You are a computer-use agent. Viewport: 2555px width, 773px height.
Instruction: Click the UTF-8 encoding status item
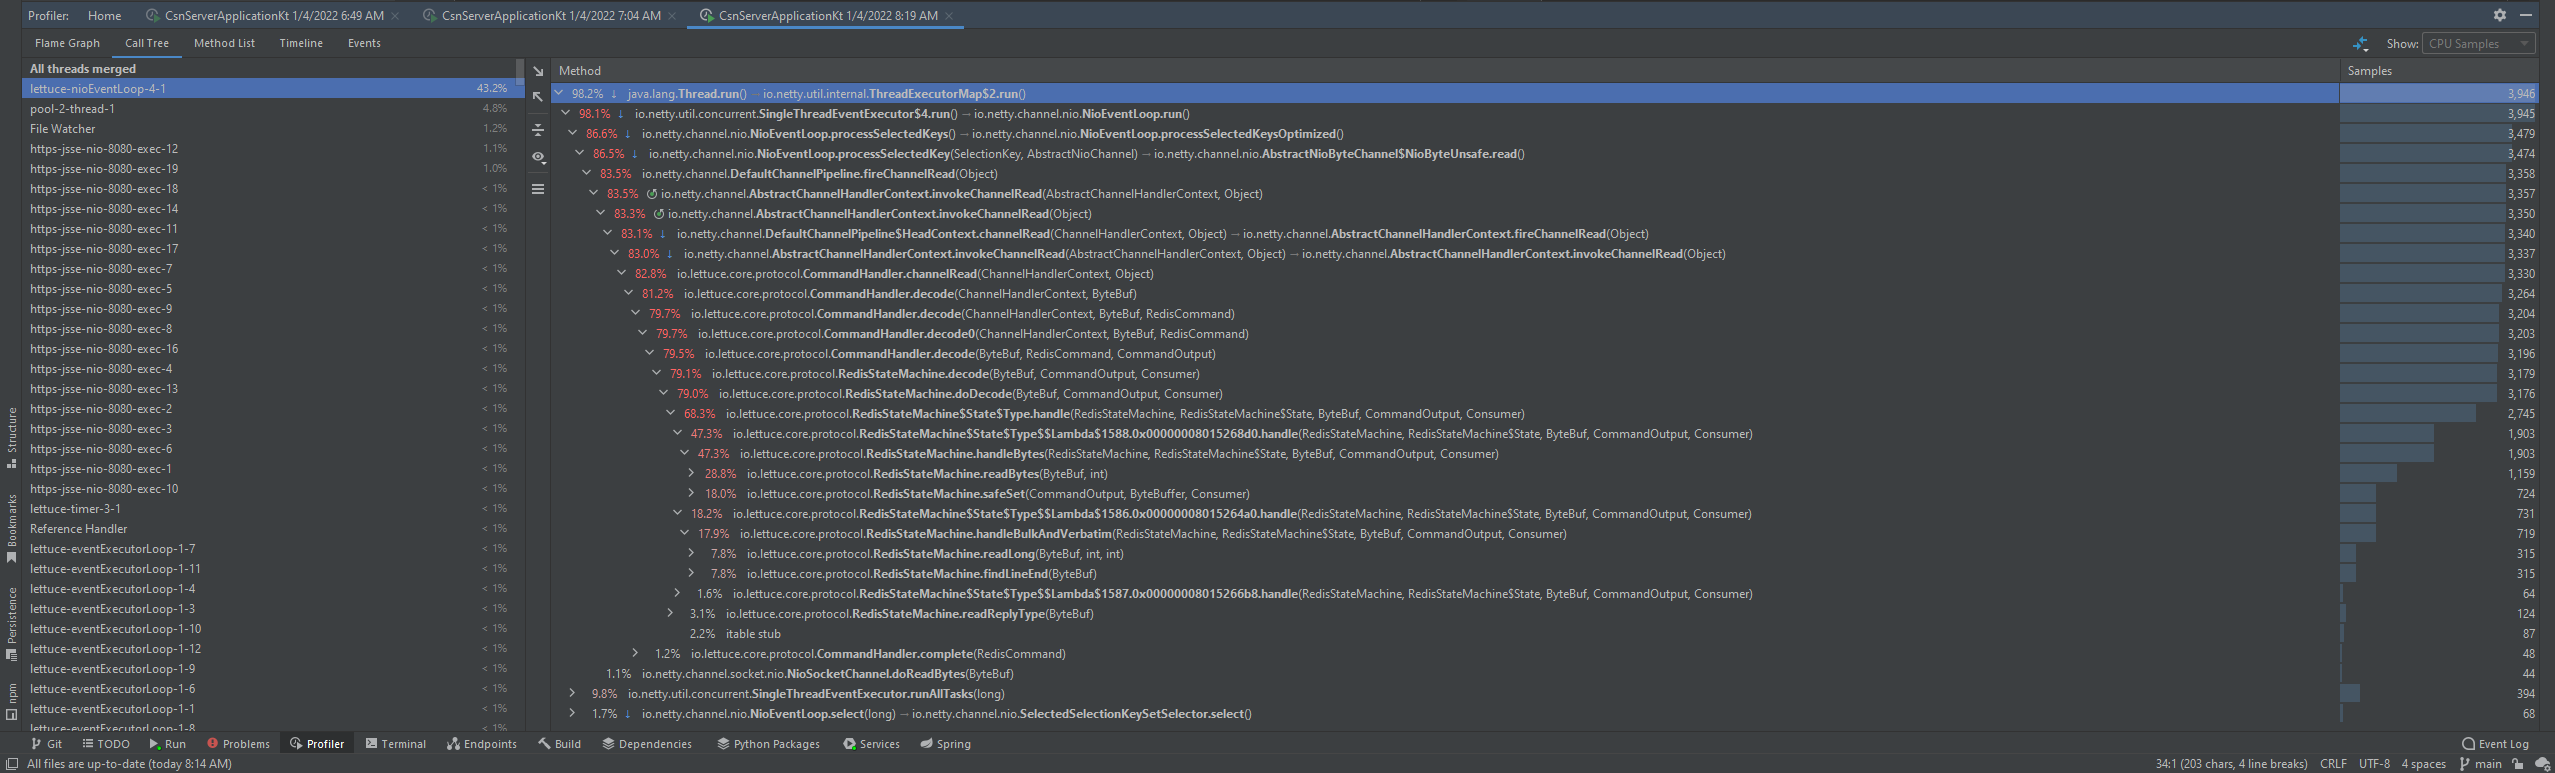[2374, 764]
